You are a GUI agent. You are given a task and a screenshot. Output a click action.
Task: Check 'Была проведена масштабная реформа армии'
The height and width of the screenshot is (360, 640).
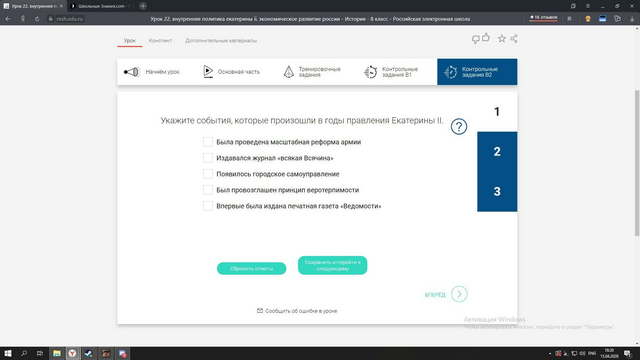[208, 142]
